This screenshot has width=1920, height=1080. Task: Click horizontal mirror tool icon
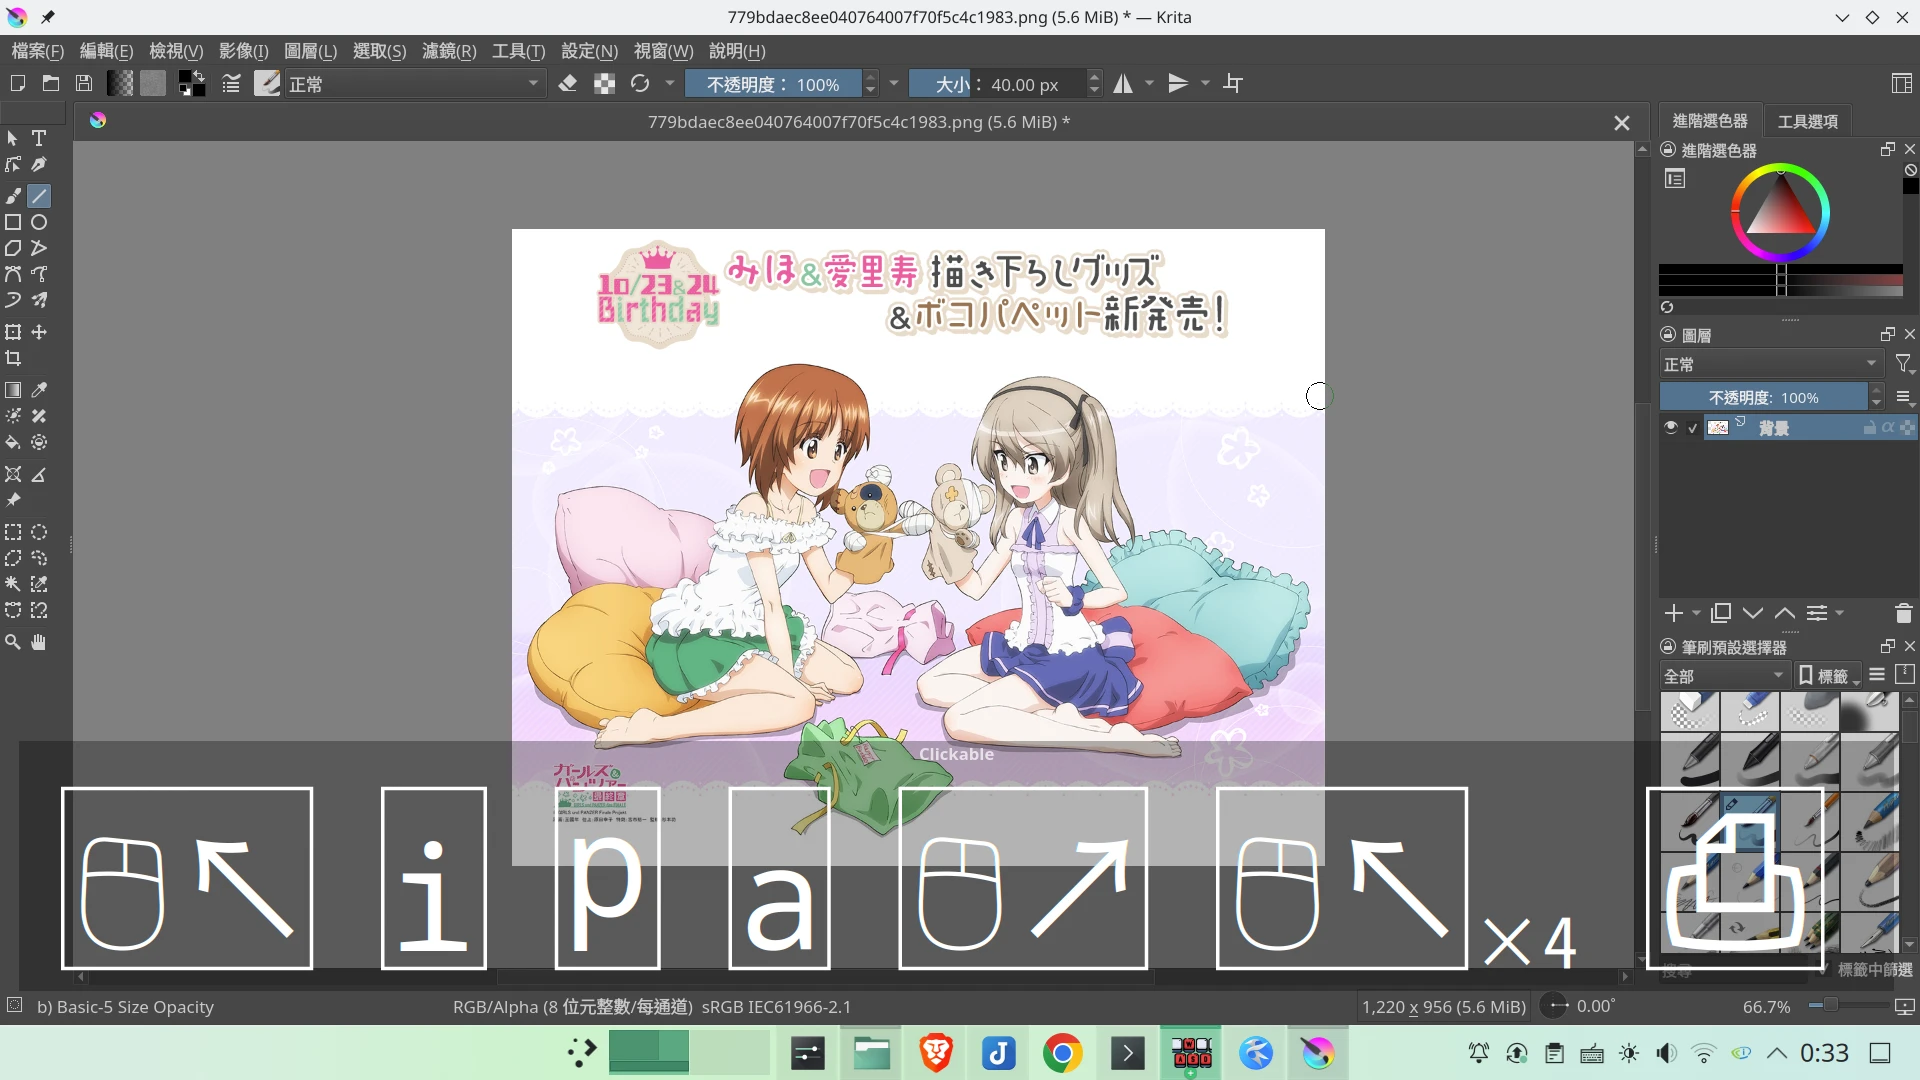(x=1124, y=84)
